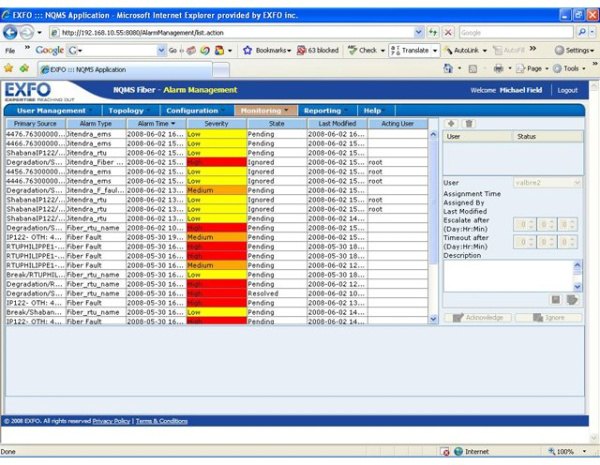Switch to the Reporting tab
600x465 pixels.
click(x=322, y=110)
